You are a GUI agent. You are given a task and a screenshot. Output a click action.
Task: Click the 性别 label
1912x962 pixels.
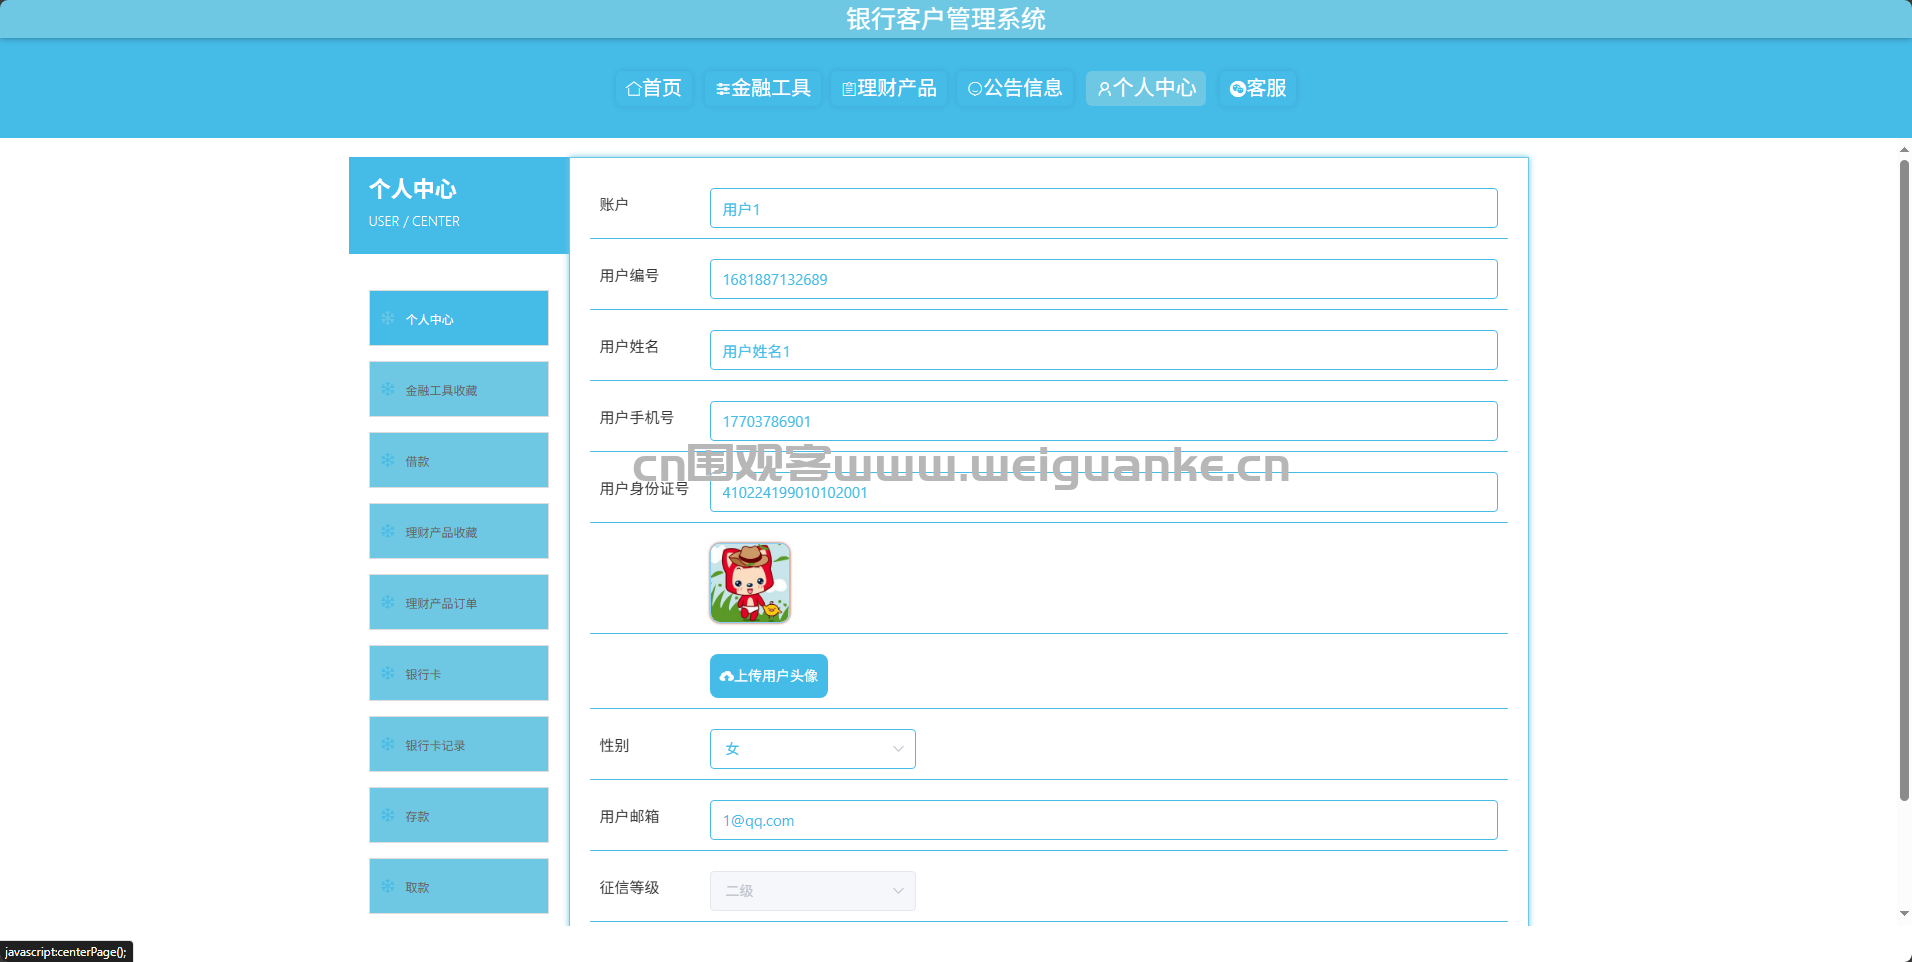[614, 745]
